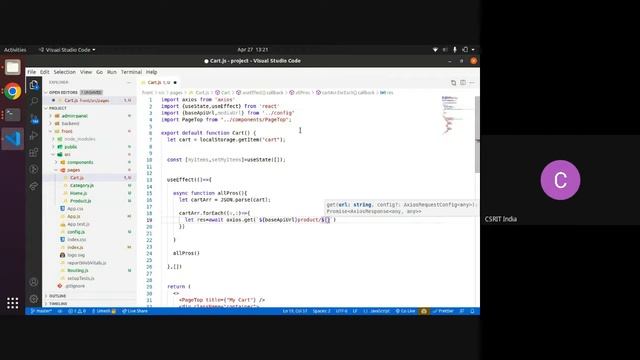
Task: Open the Search view in activity bar
Action: click(x=34, y=101)
